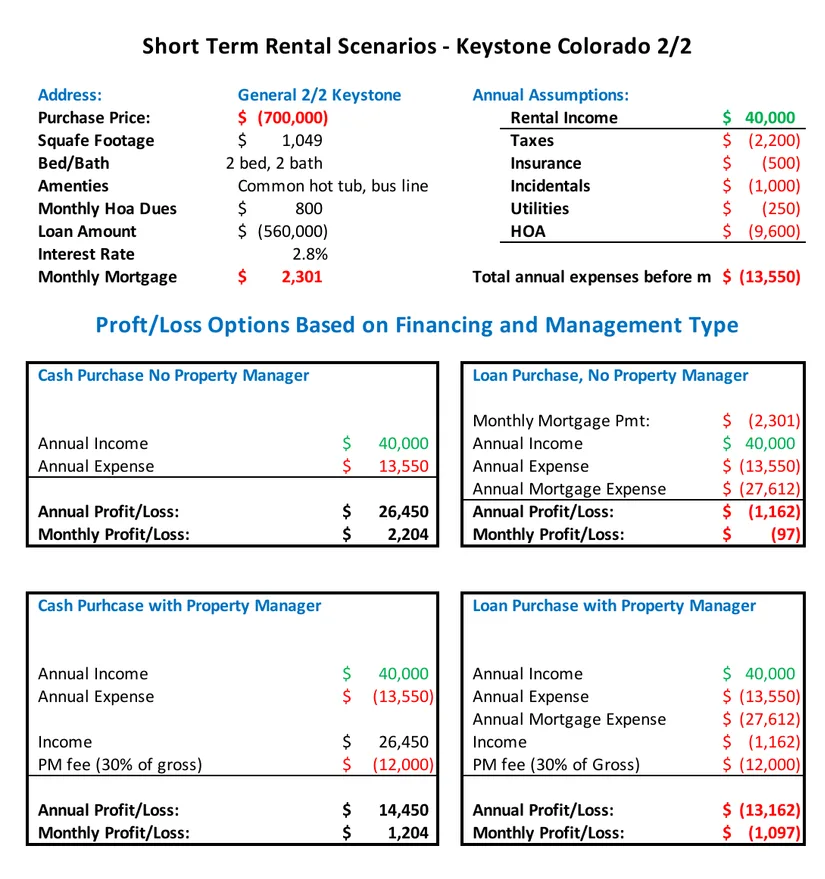Select the 'Annual Assumptions:' heading
The height and width of the screenshot is (879, 825).
tap(550, 95)
